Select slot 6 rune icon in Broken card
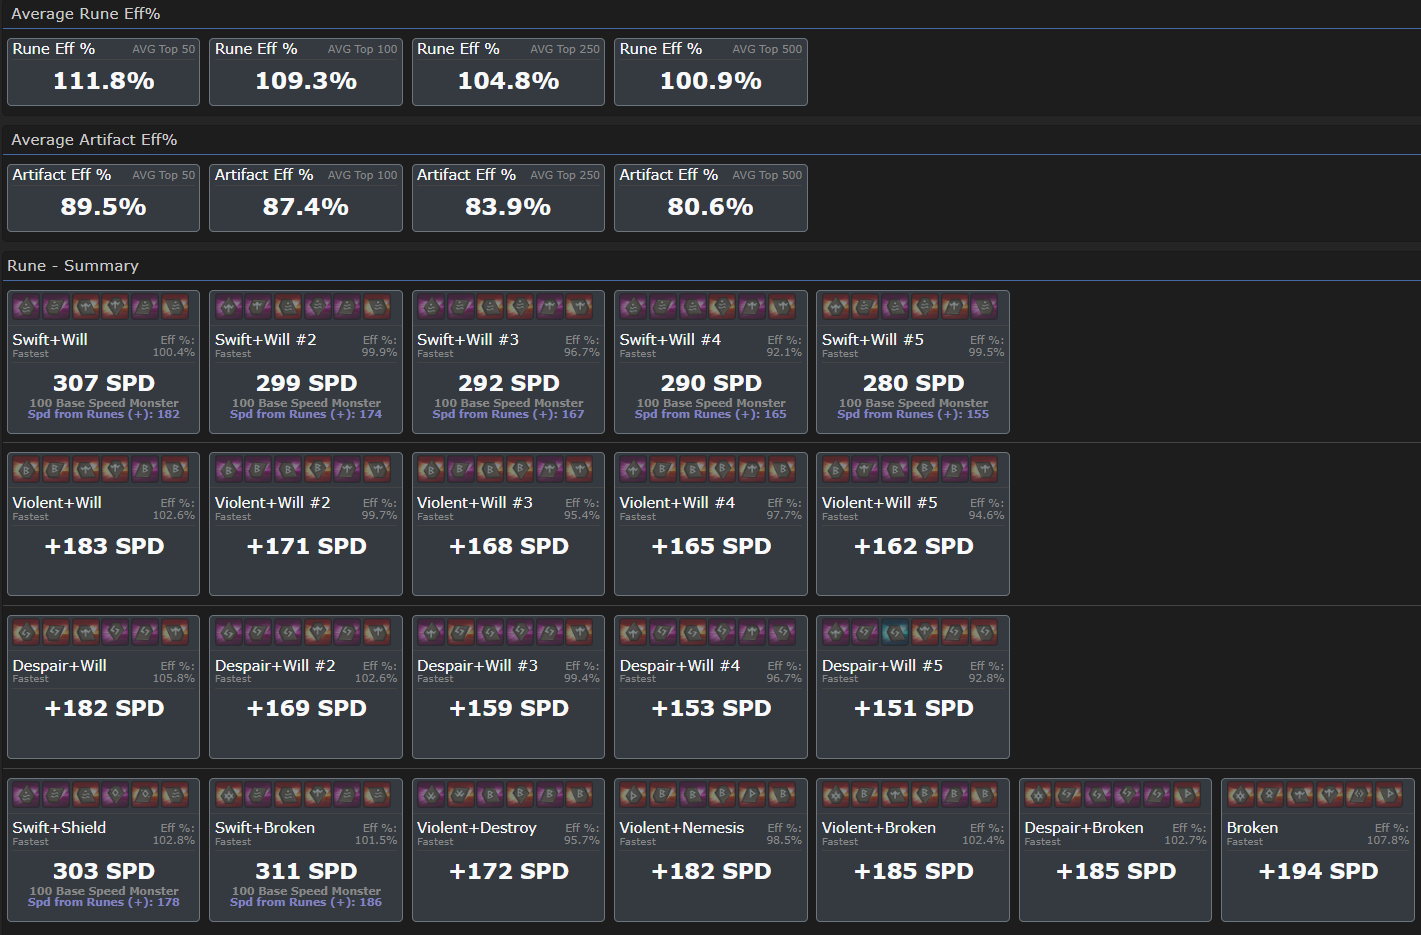Screen dimensions: 1421x935 [x=1389, y=795]
